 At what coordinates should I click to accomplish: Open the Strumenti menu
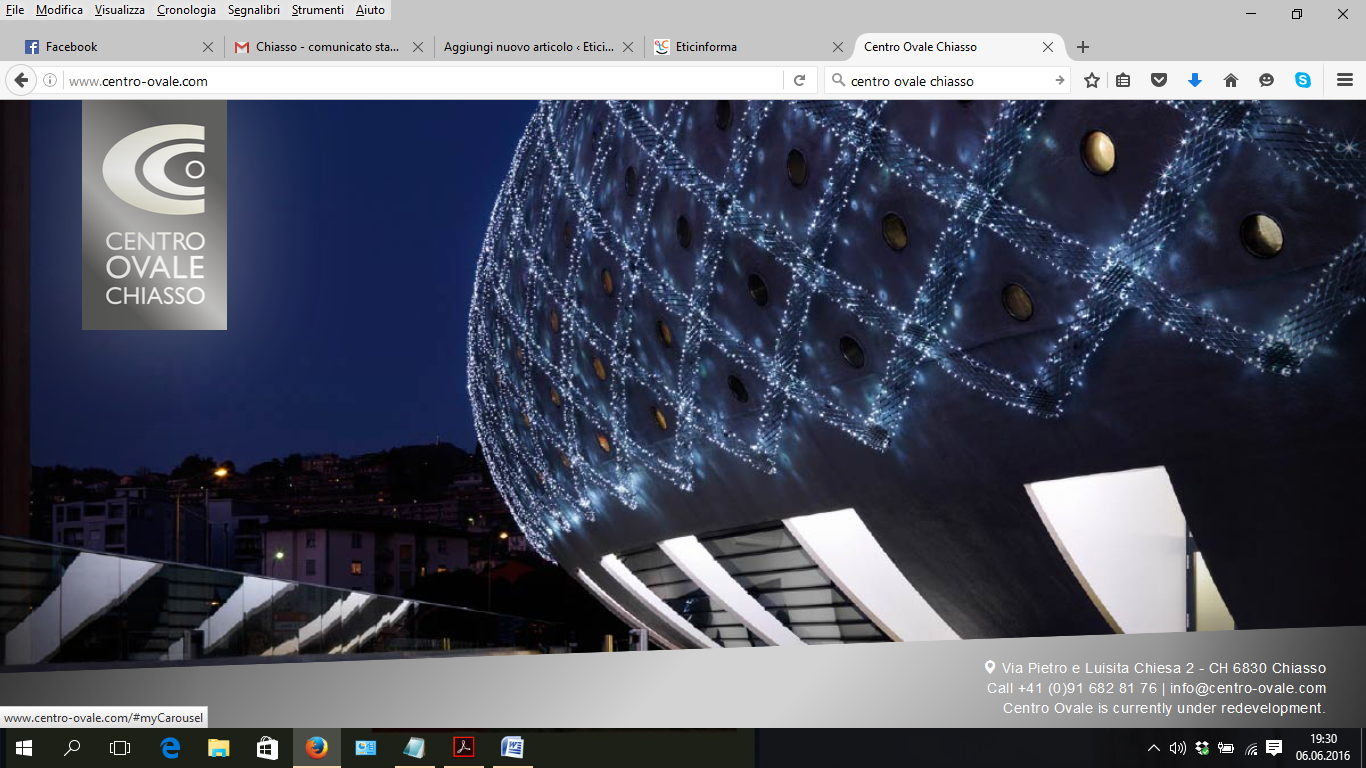[318, 10]
